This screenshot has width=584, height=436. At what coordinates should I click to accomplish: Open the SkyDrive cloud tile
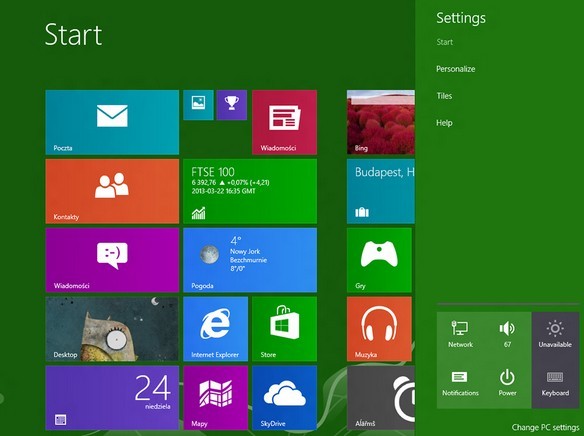tap(285, 398)
